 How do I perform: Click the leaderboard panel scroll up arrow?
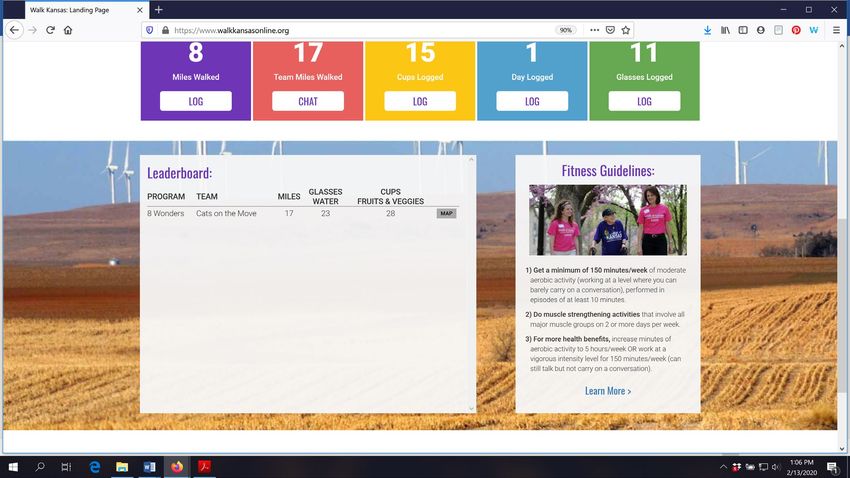pyautogui.click(x=471, y=160)
